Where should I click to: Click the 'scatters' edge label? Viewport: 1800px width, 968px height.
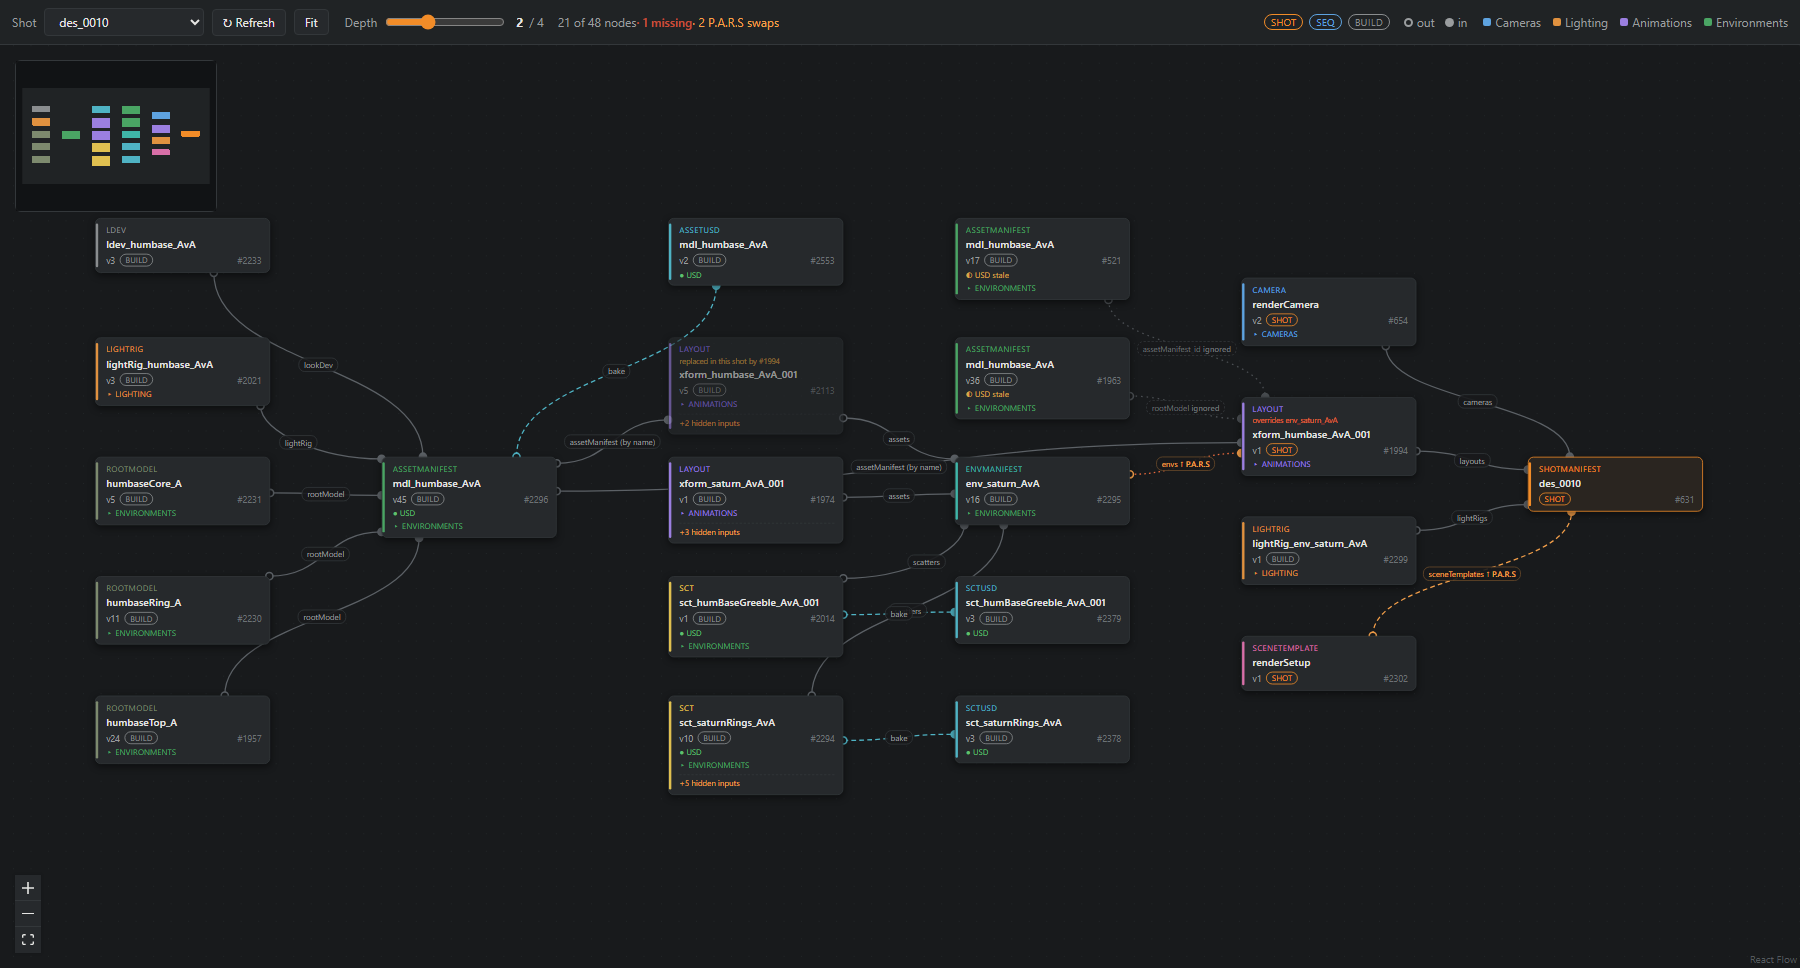tap(926, 562)
